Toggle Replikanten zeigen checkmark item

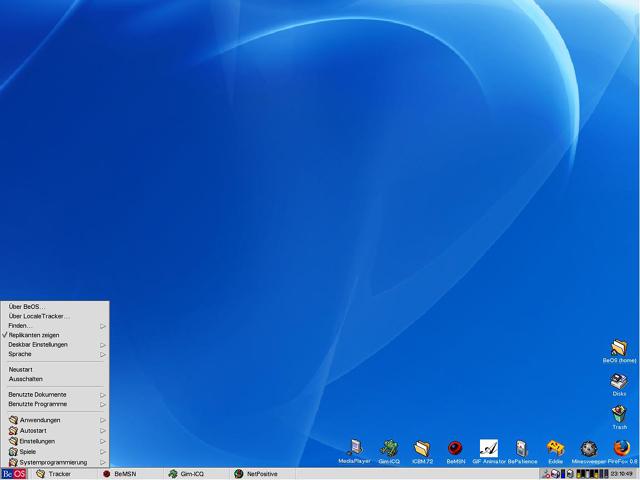[55, 335]
